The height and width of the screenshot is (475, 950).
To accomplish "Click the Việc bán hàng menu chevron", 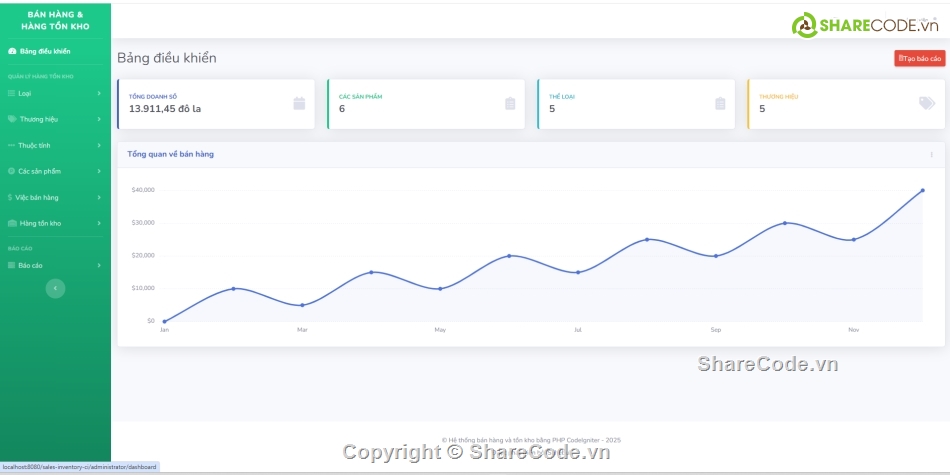I will (99, 197).
